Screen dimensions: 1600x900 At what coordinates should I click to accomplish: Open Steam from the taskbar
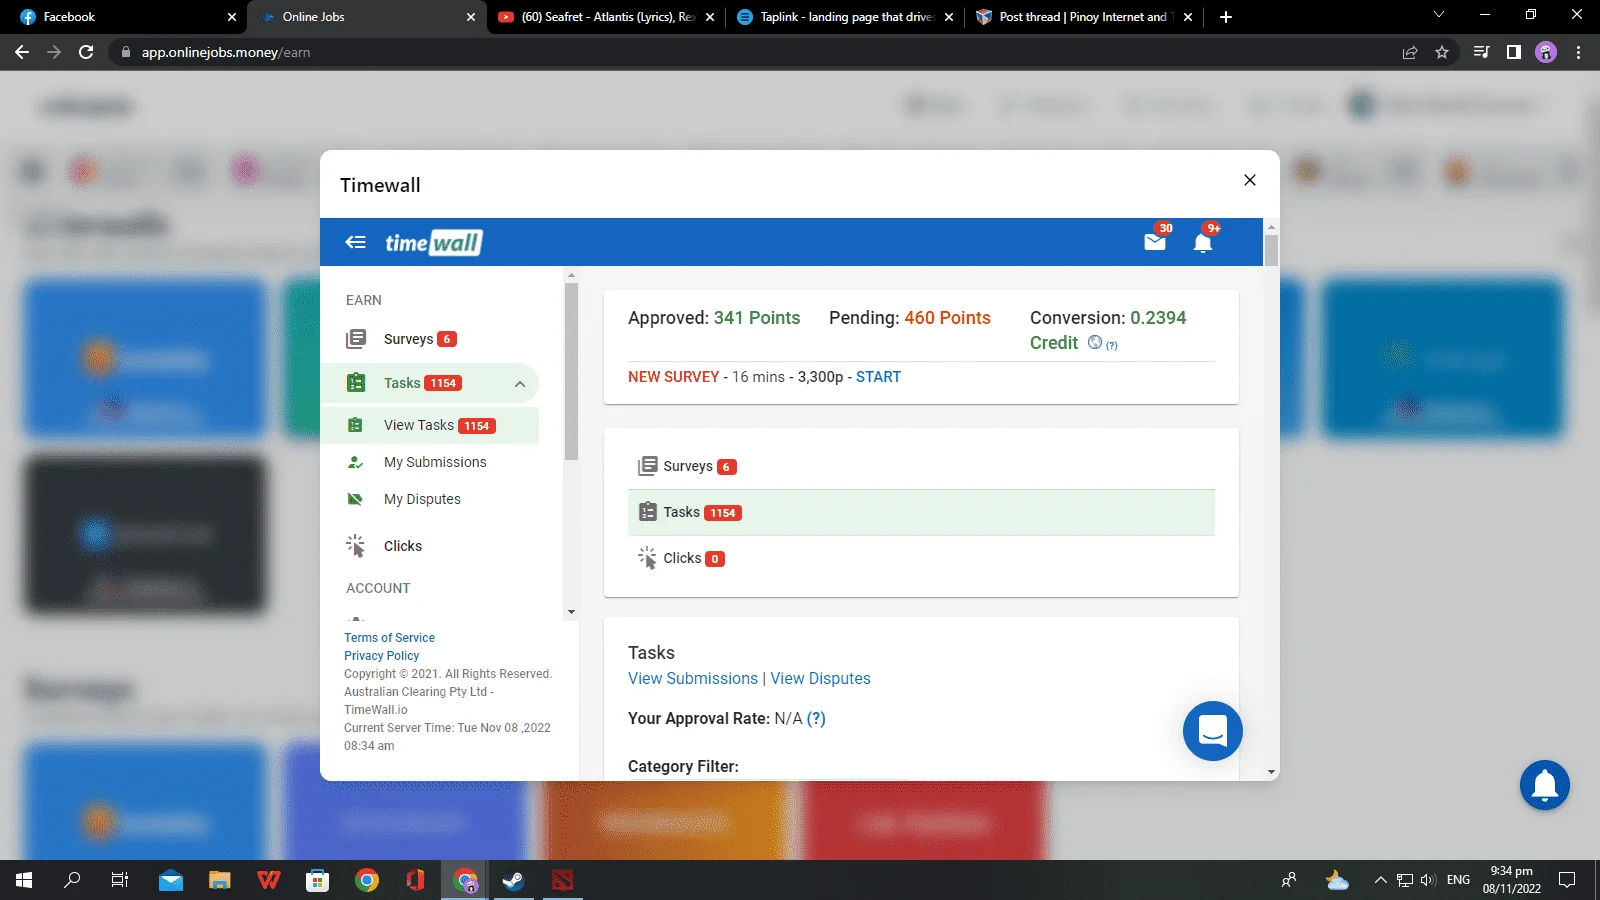coord(513,880)
